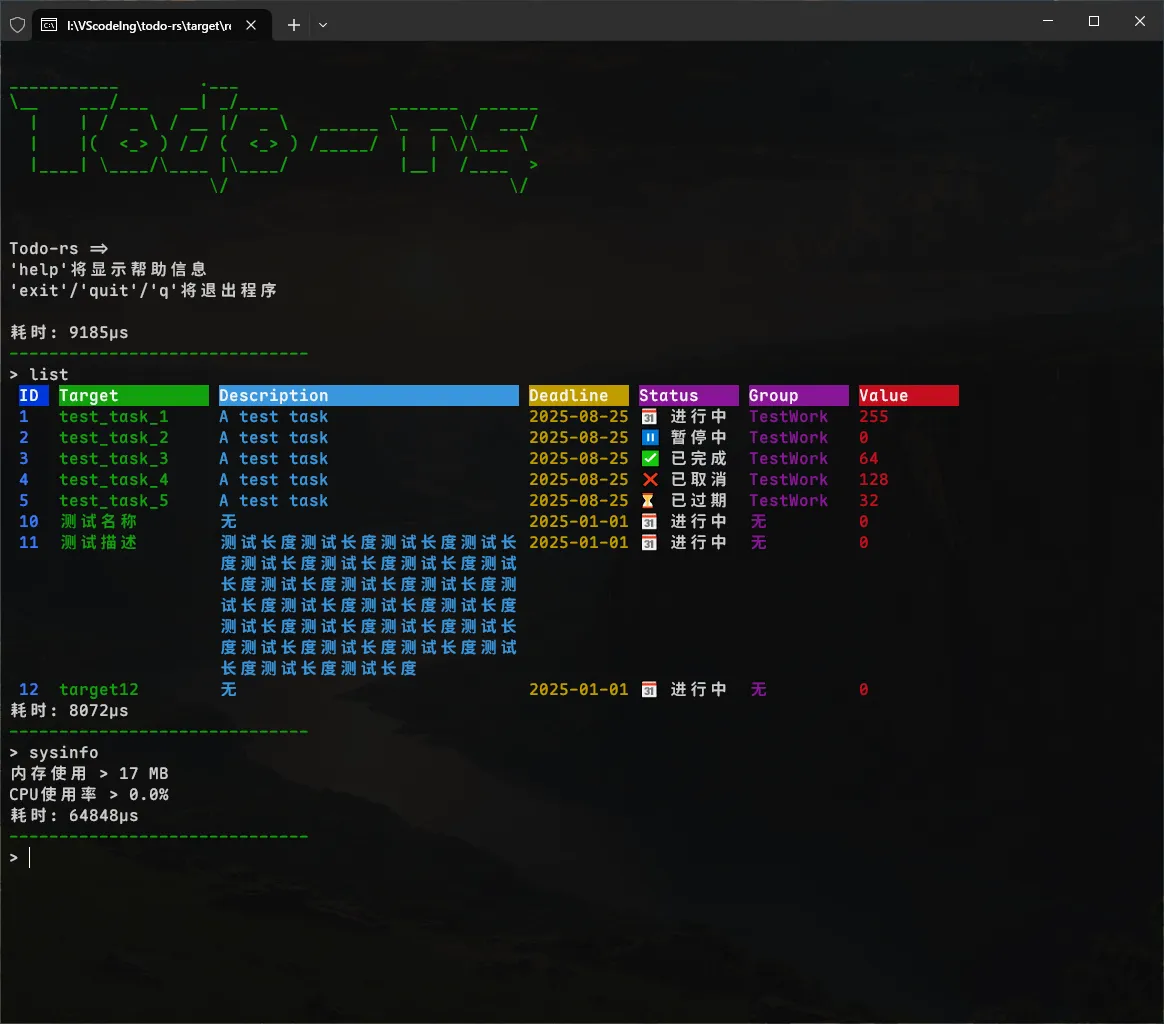The height and width of the screenshot is (1024, 1164).
Task: Maximize the terminal window
Action: point(1093,21)
